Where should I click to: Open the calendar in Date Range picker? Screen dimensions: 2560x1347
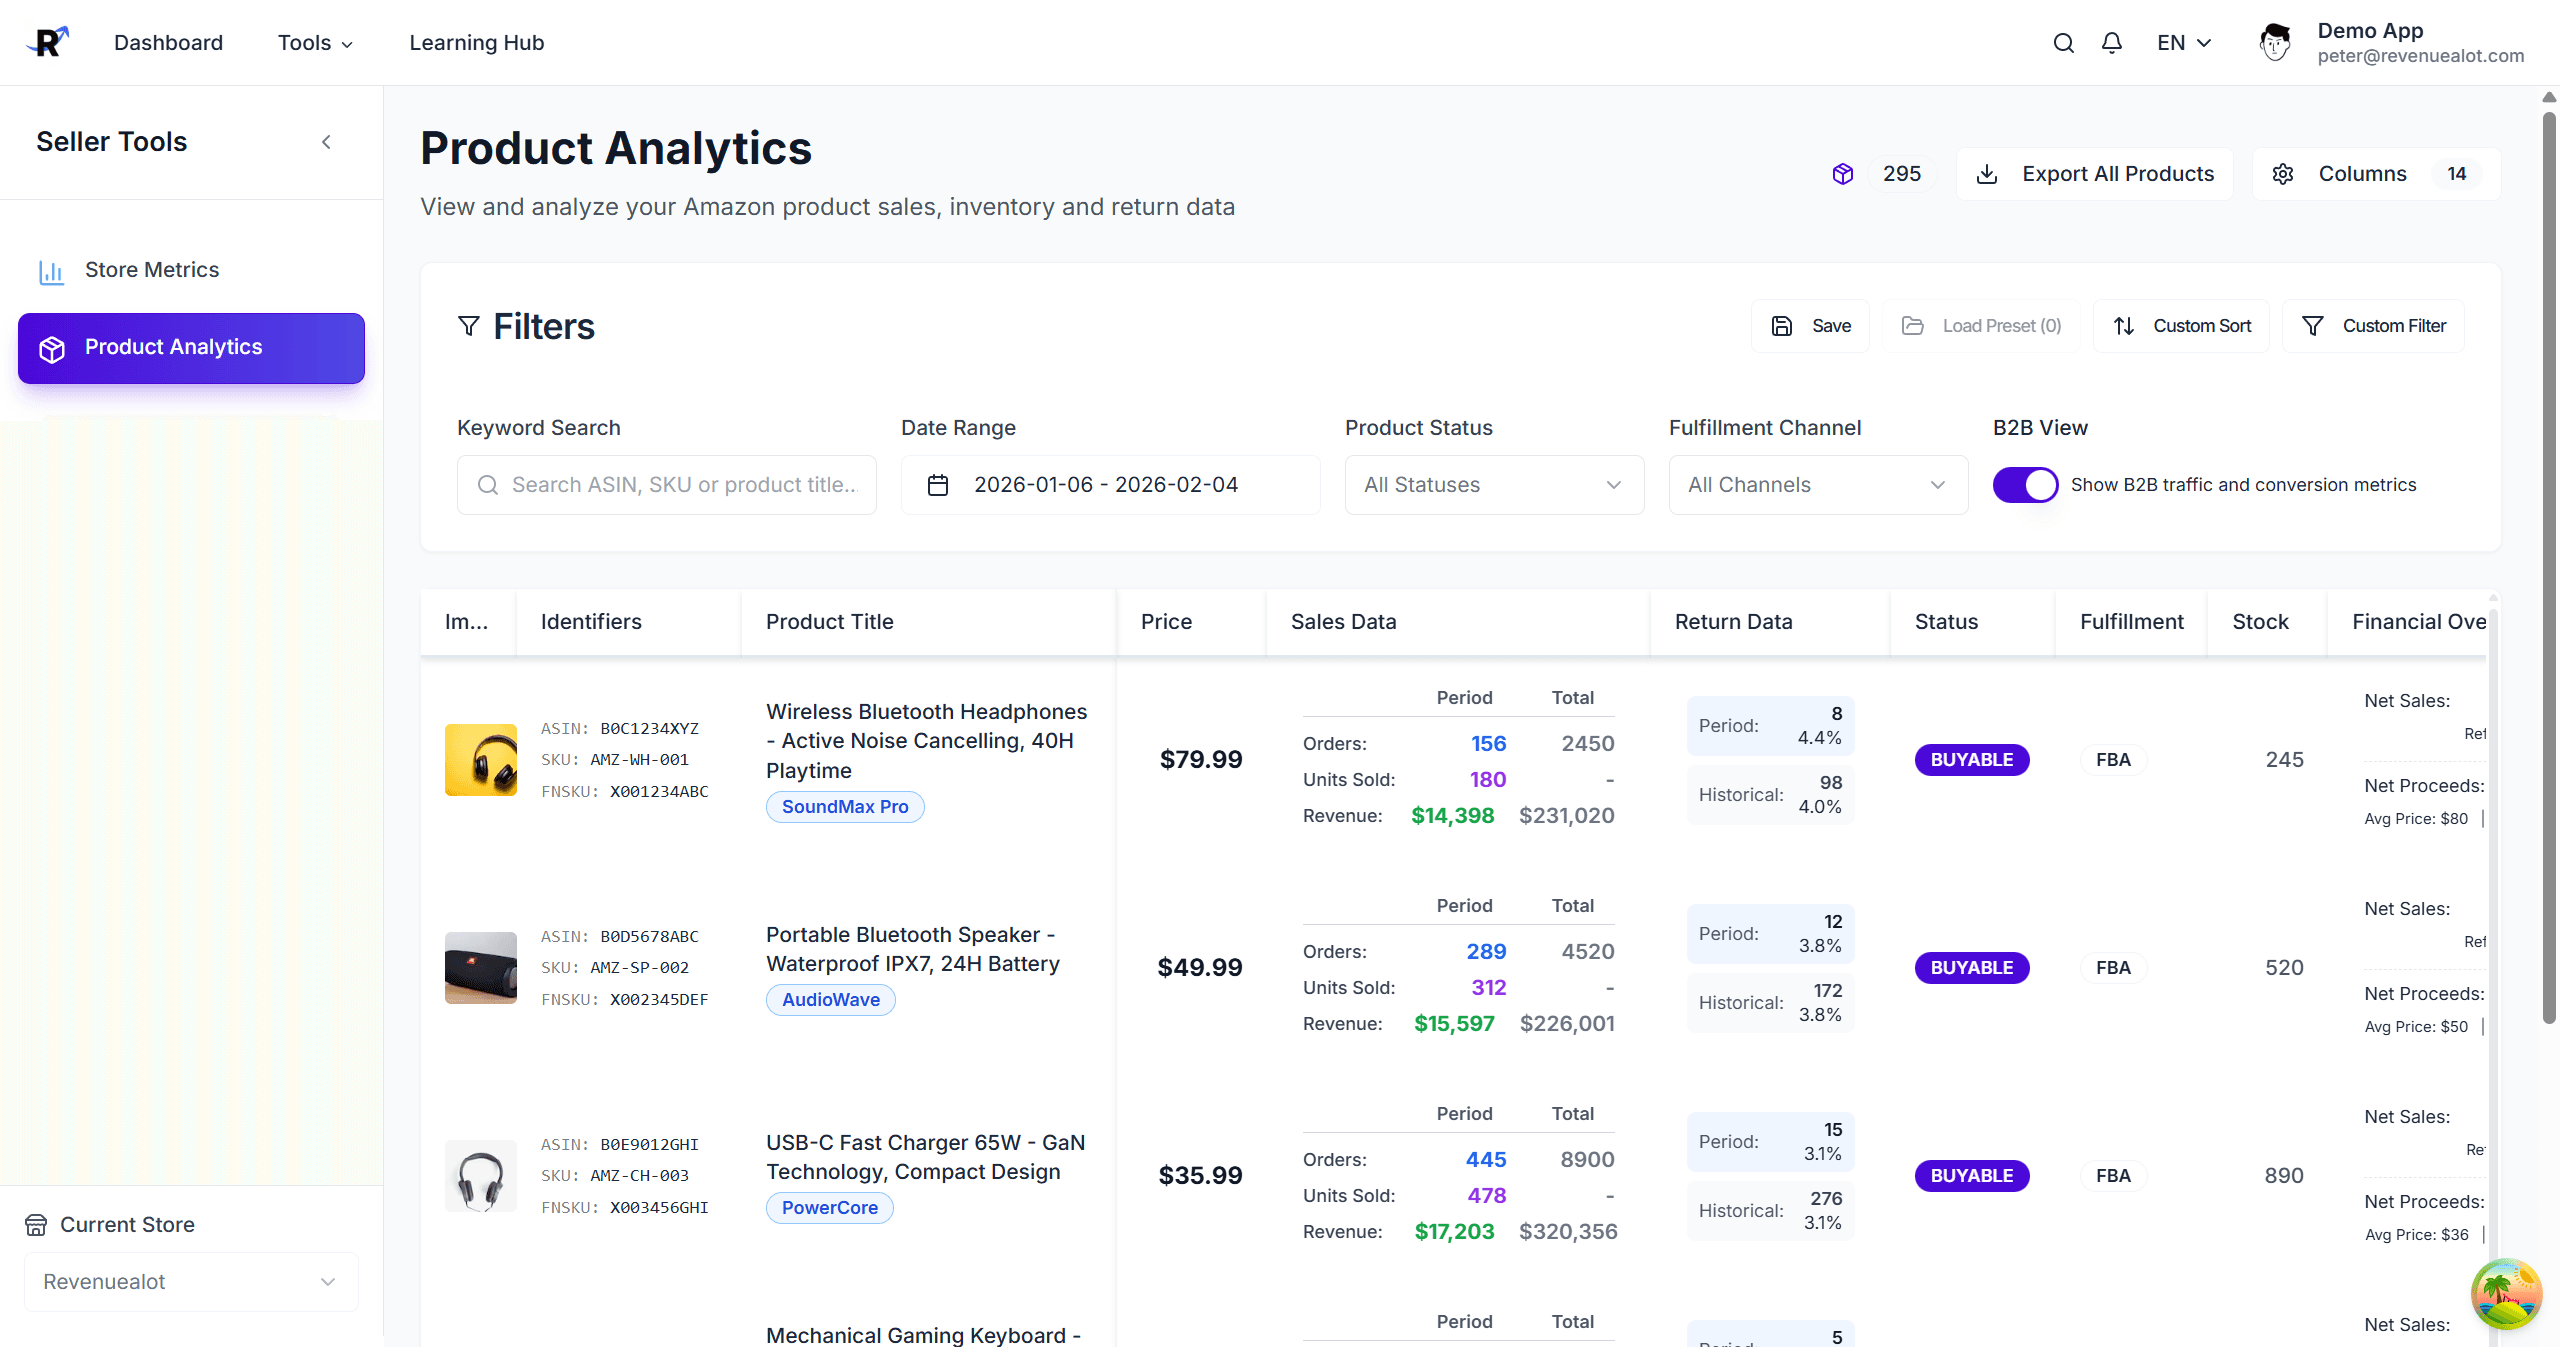937,484
